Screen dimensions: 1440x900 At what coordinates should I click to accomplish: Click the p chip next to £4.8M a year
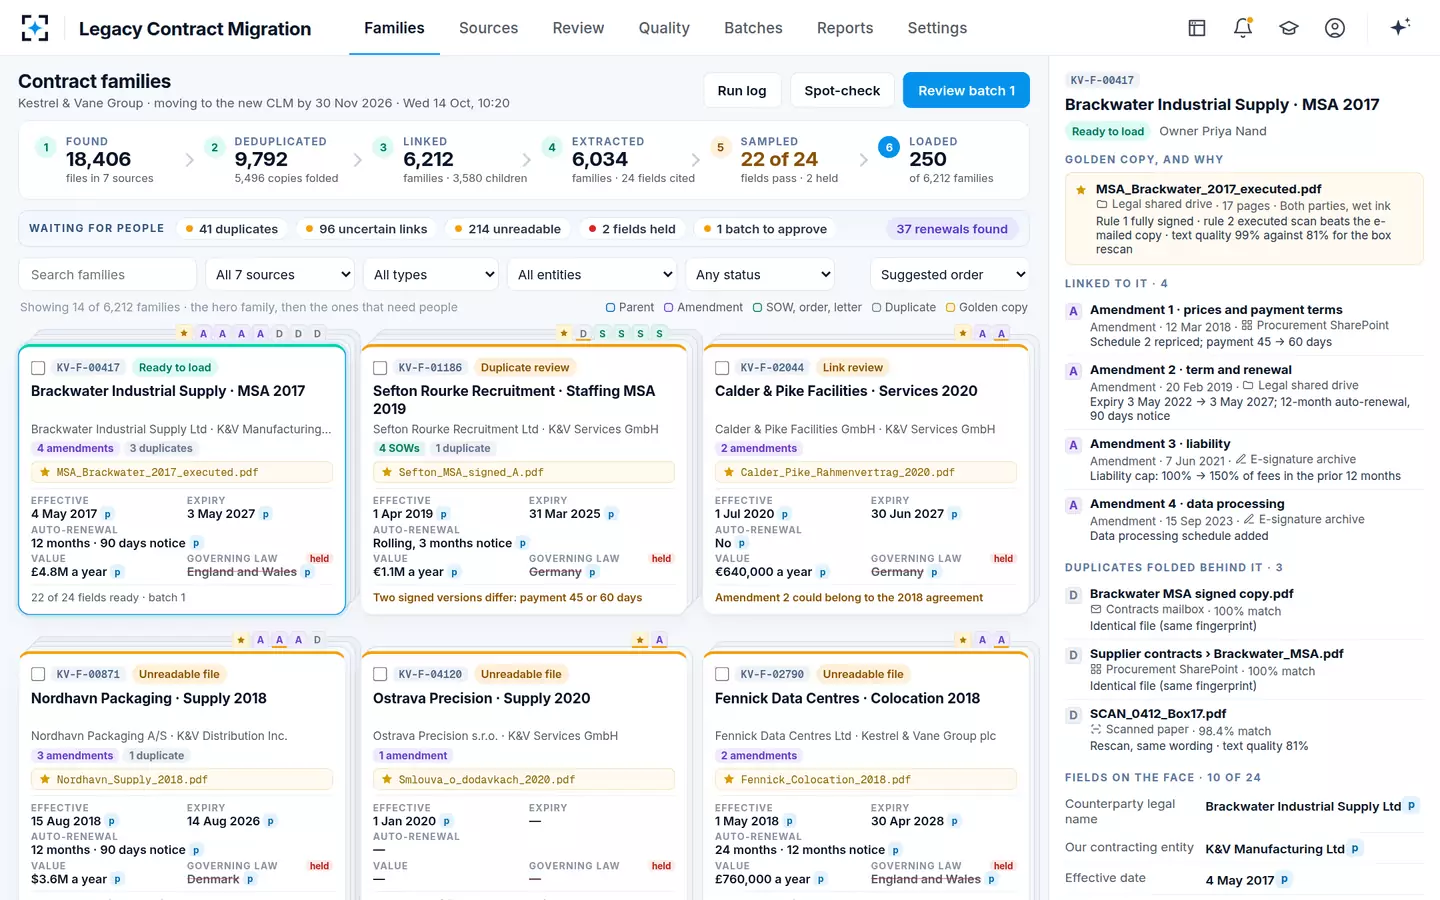tap(117, 573)
